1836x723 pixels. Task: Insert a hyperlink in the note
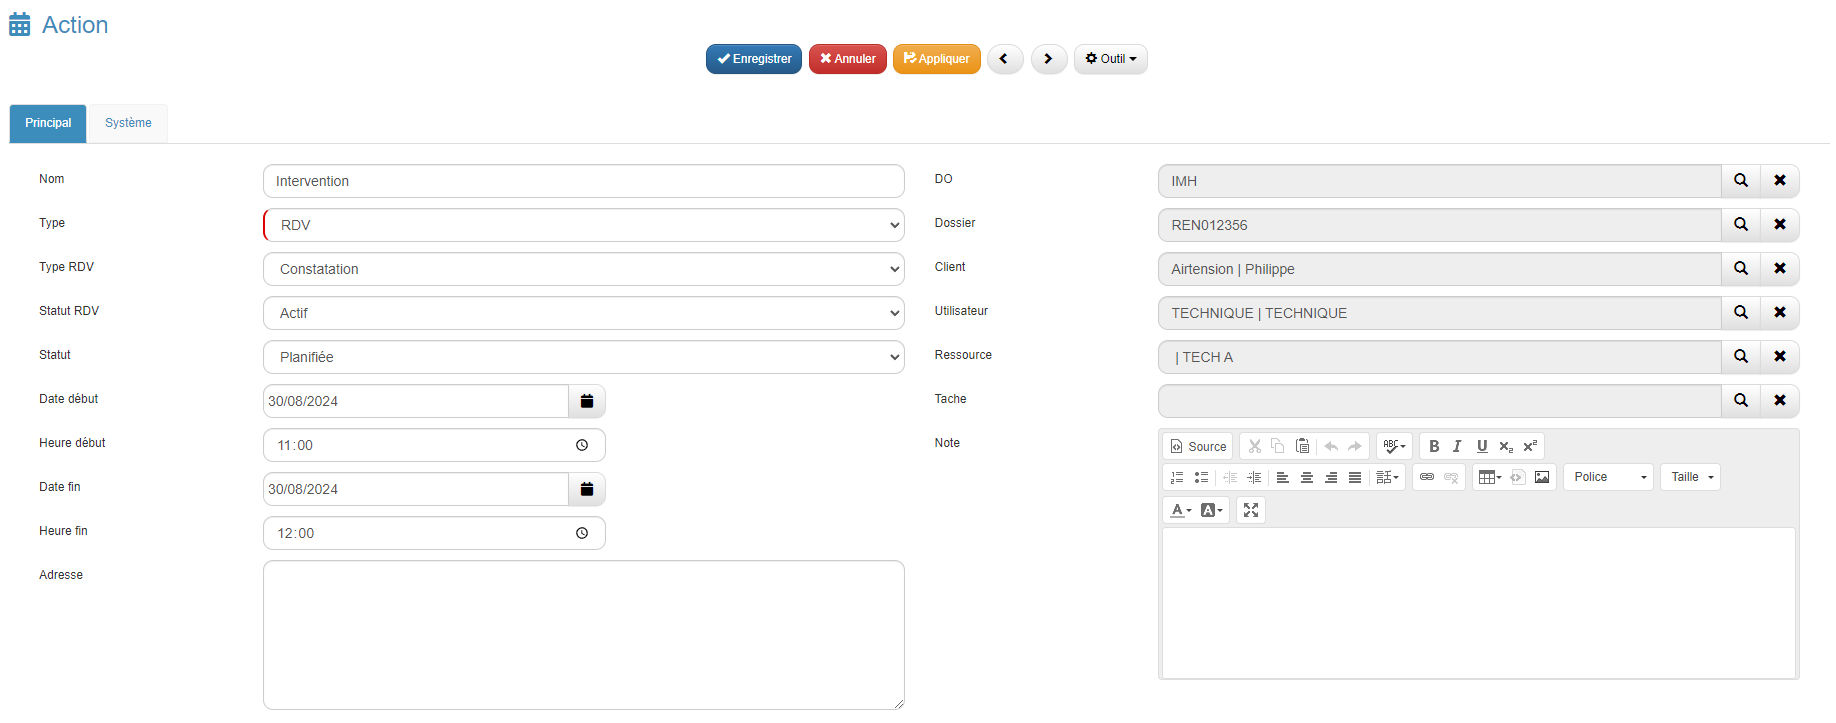(x=1427, y=477)
